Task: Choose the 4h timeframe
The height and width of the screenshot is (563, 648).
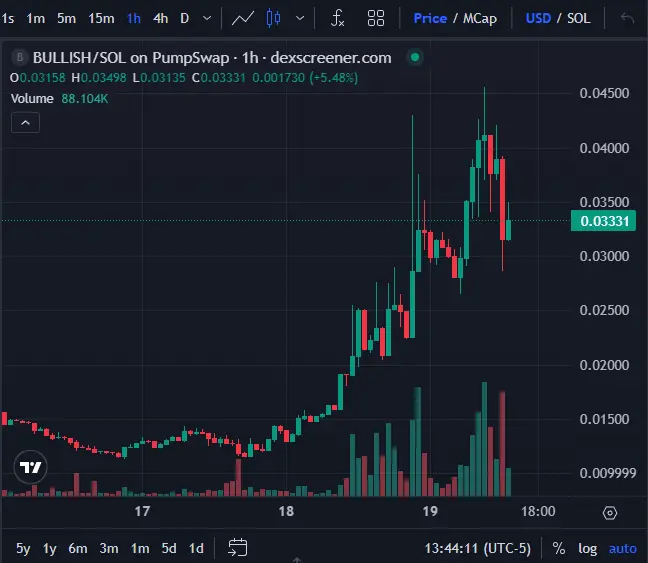Action: 161,19
